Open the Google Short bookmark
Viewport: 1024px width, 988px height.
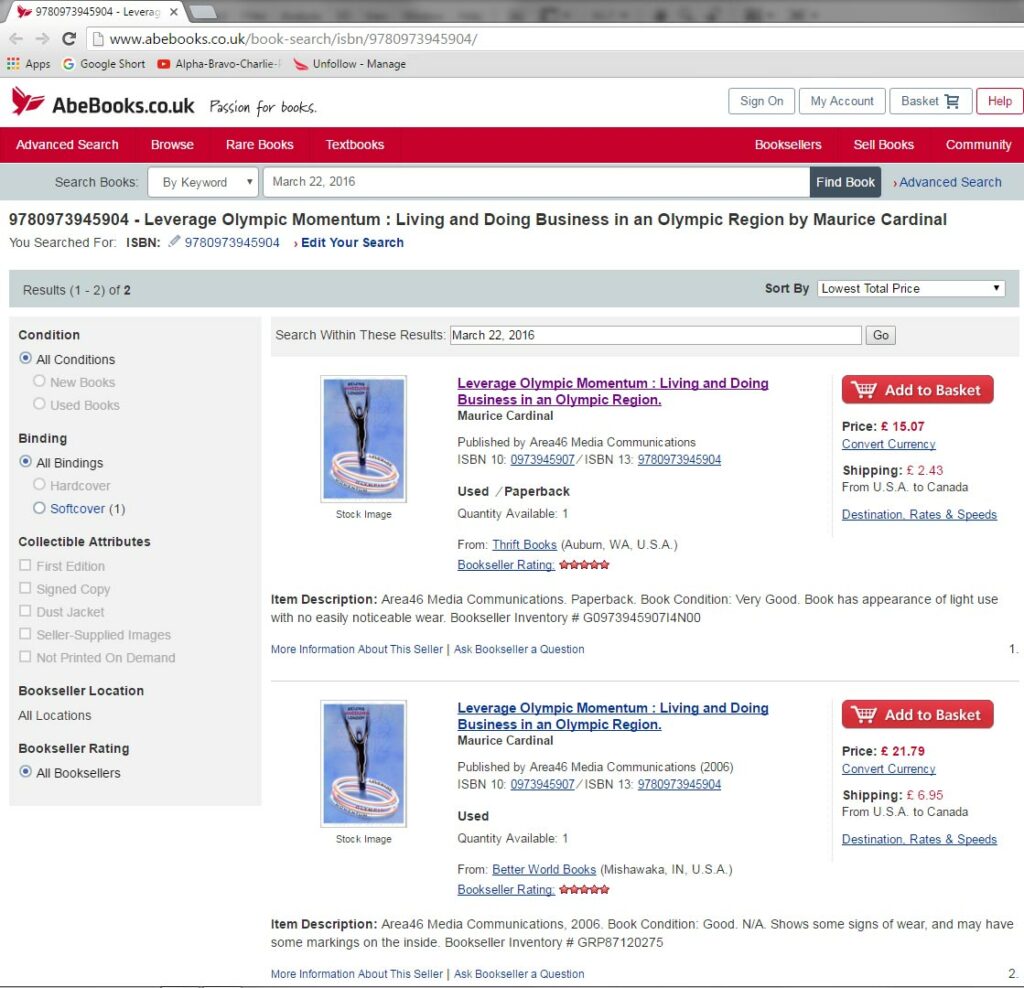pos(104,63)
